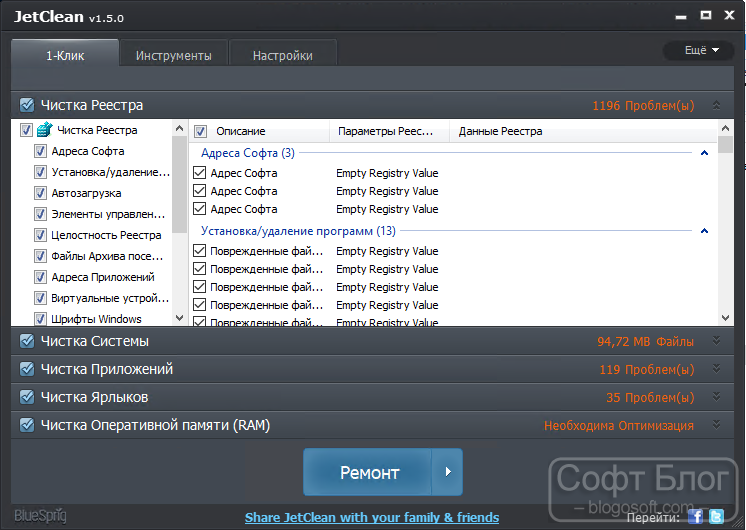This screenshot has width=746, height=530.
Task: Select second Адрес Софта result row text
Action: pos(244,191)
